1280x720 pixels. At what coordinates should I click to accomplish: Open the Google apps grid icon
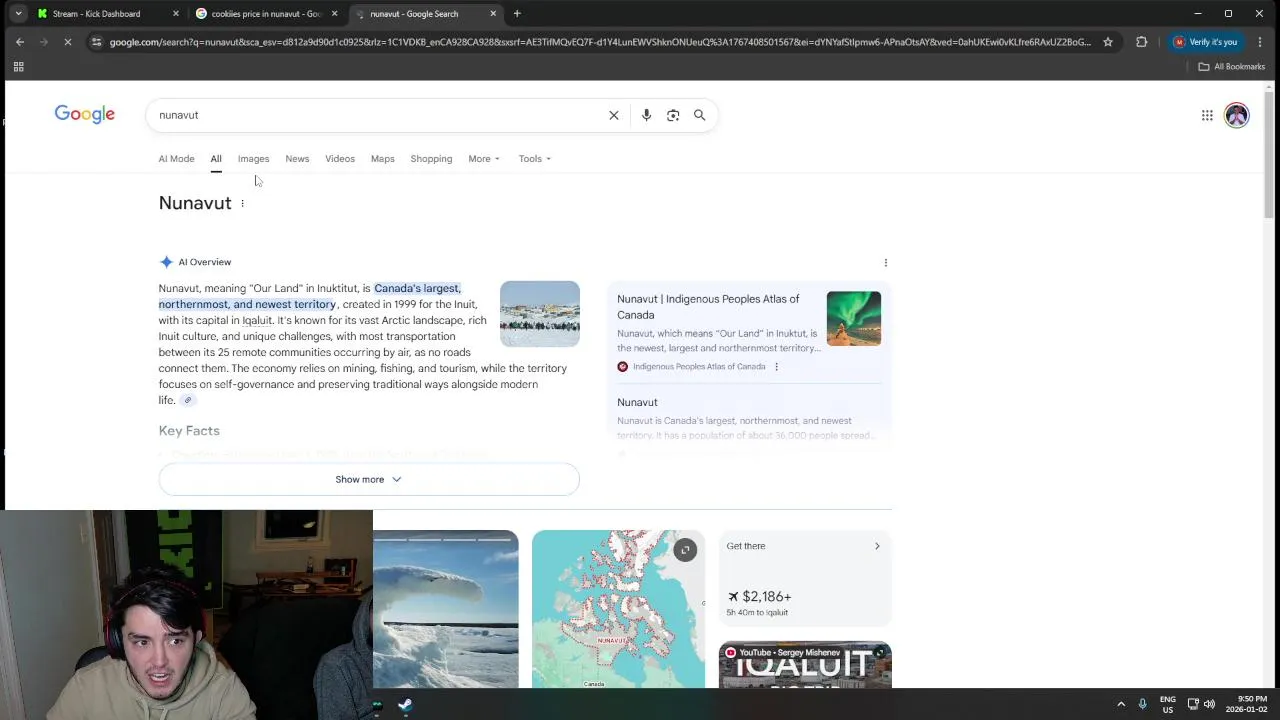(x=1207, y=115)
